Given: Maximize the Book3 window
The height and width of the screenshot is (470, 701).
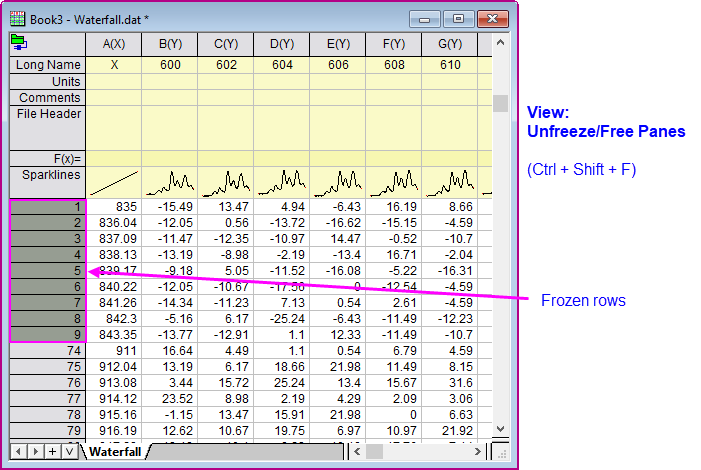Looking at the screenshot, I should (458, 19).
